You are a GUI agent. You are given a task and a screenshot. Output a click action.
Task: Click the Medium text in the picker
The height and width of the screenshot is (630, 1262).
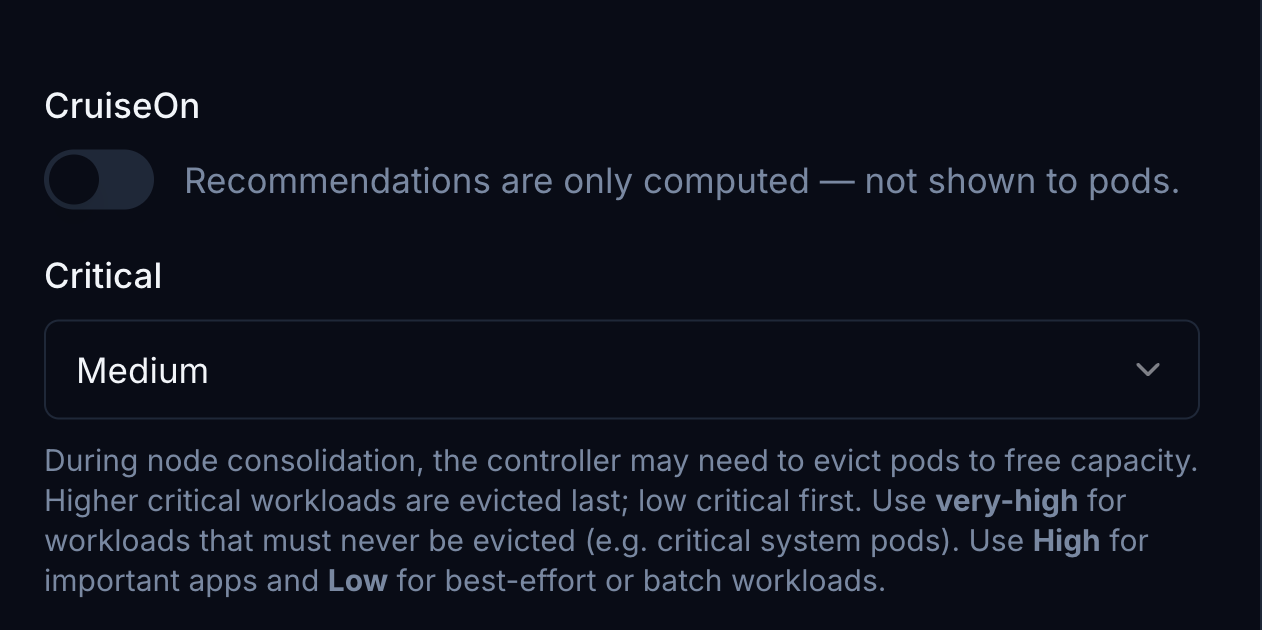tap(143, 369)
